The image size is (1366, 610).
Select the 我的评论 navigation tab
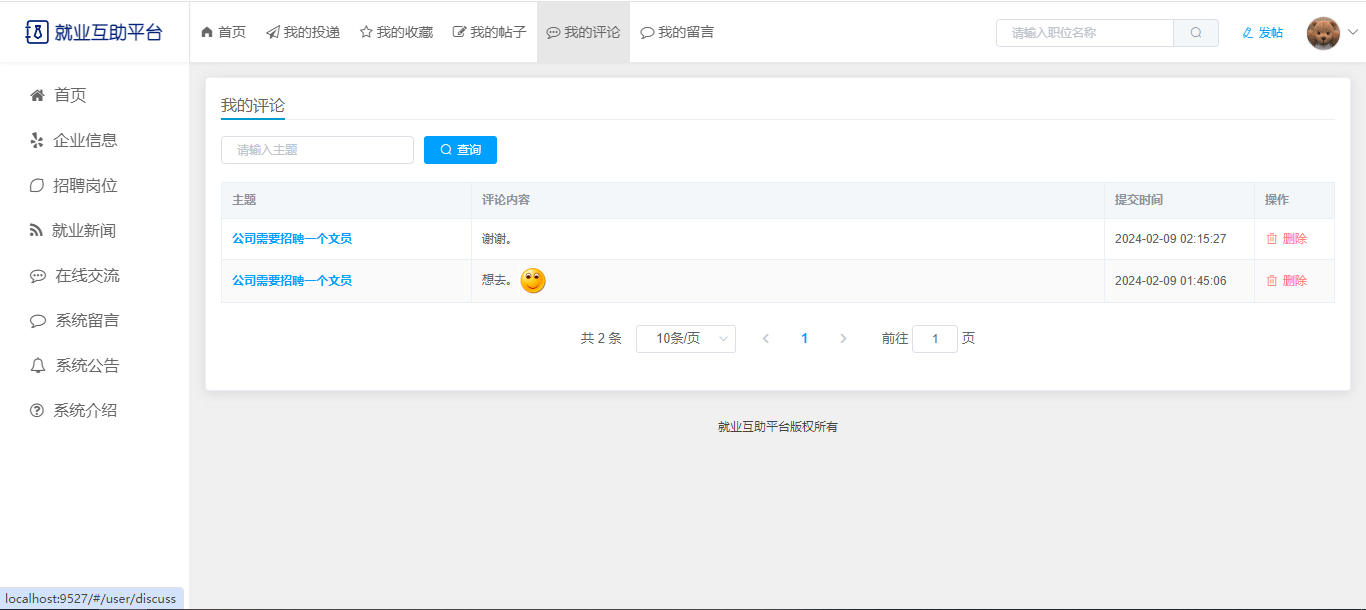(583, 32)
